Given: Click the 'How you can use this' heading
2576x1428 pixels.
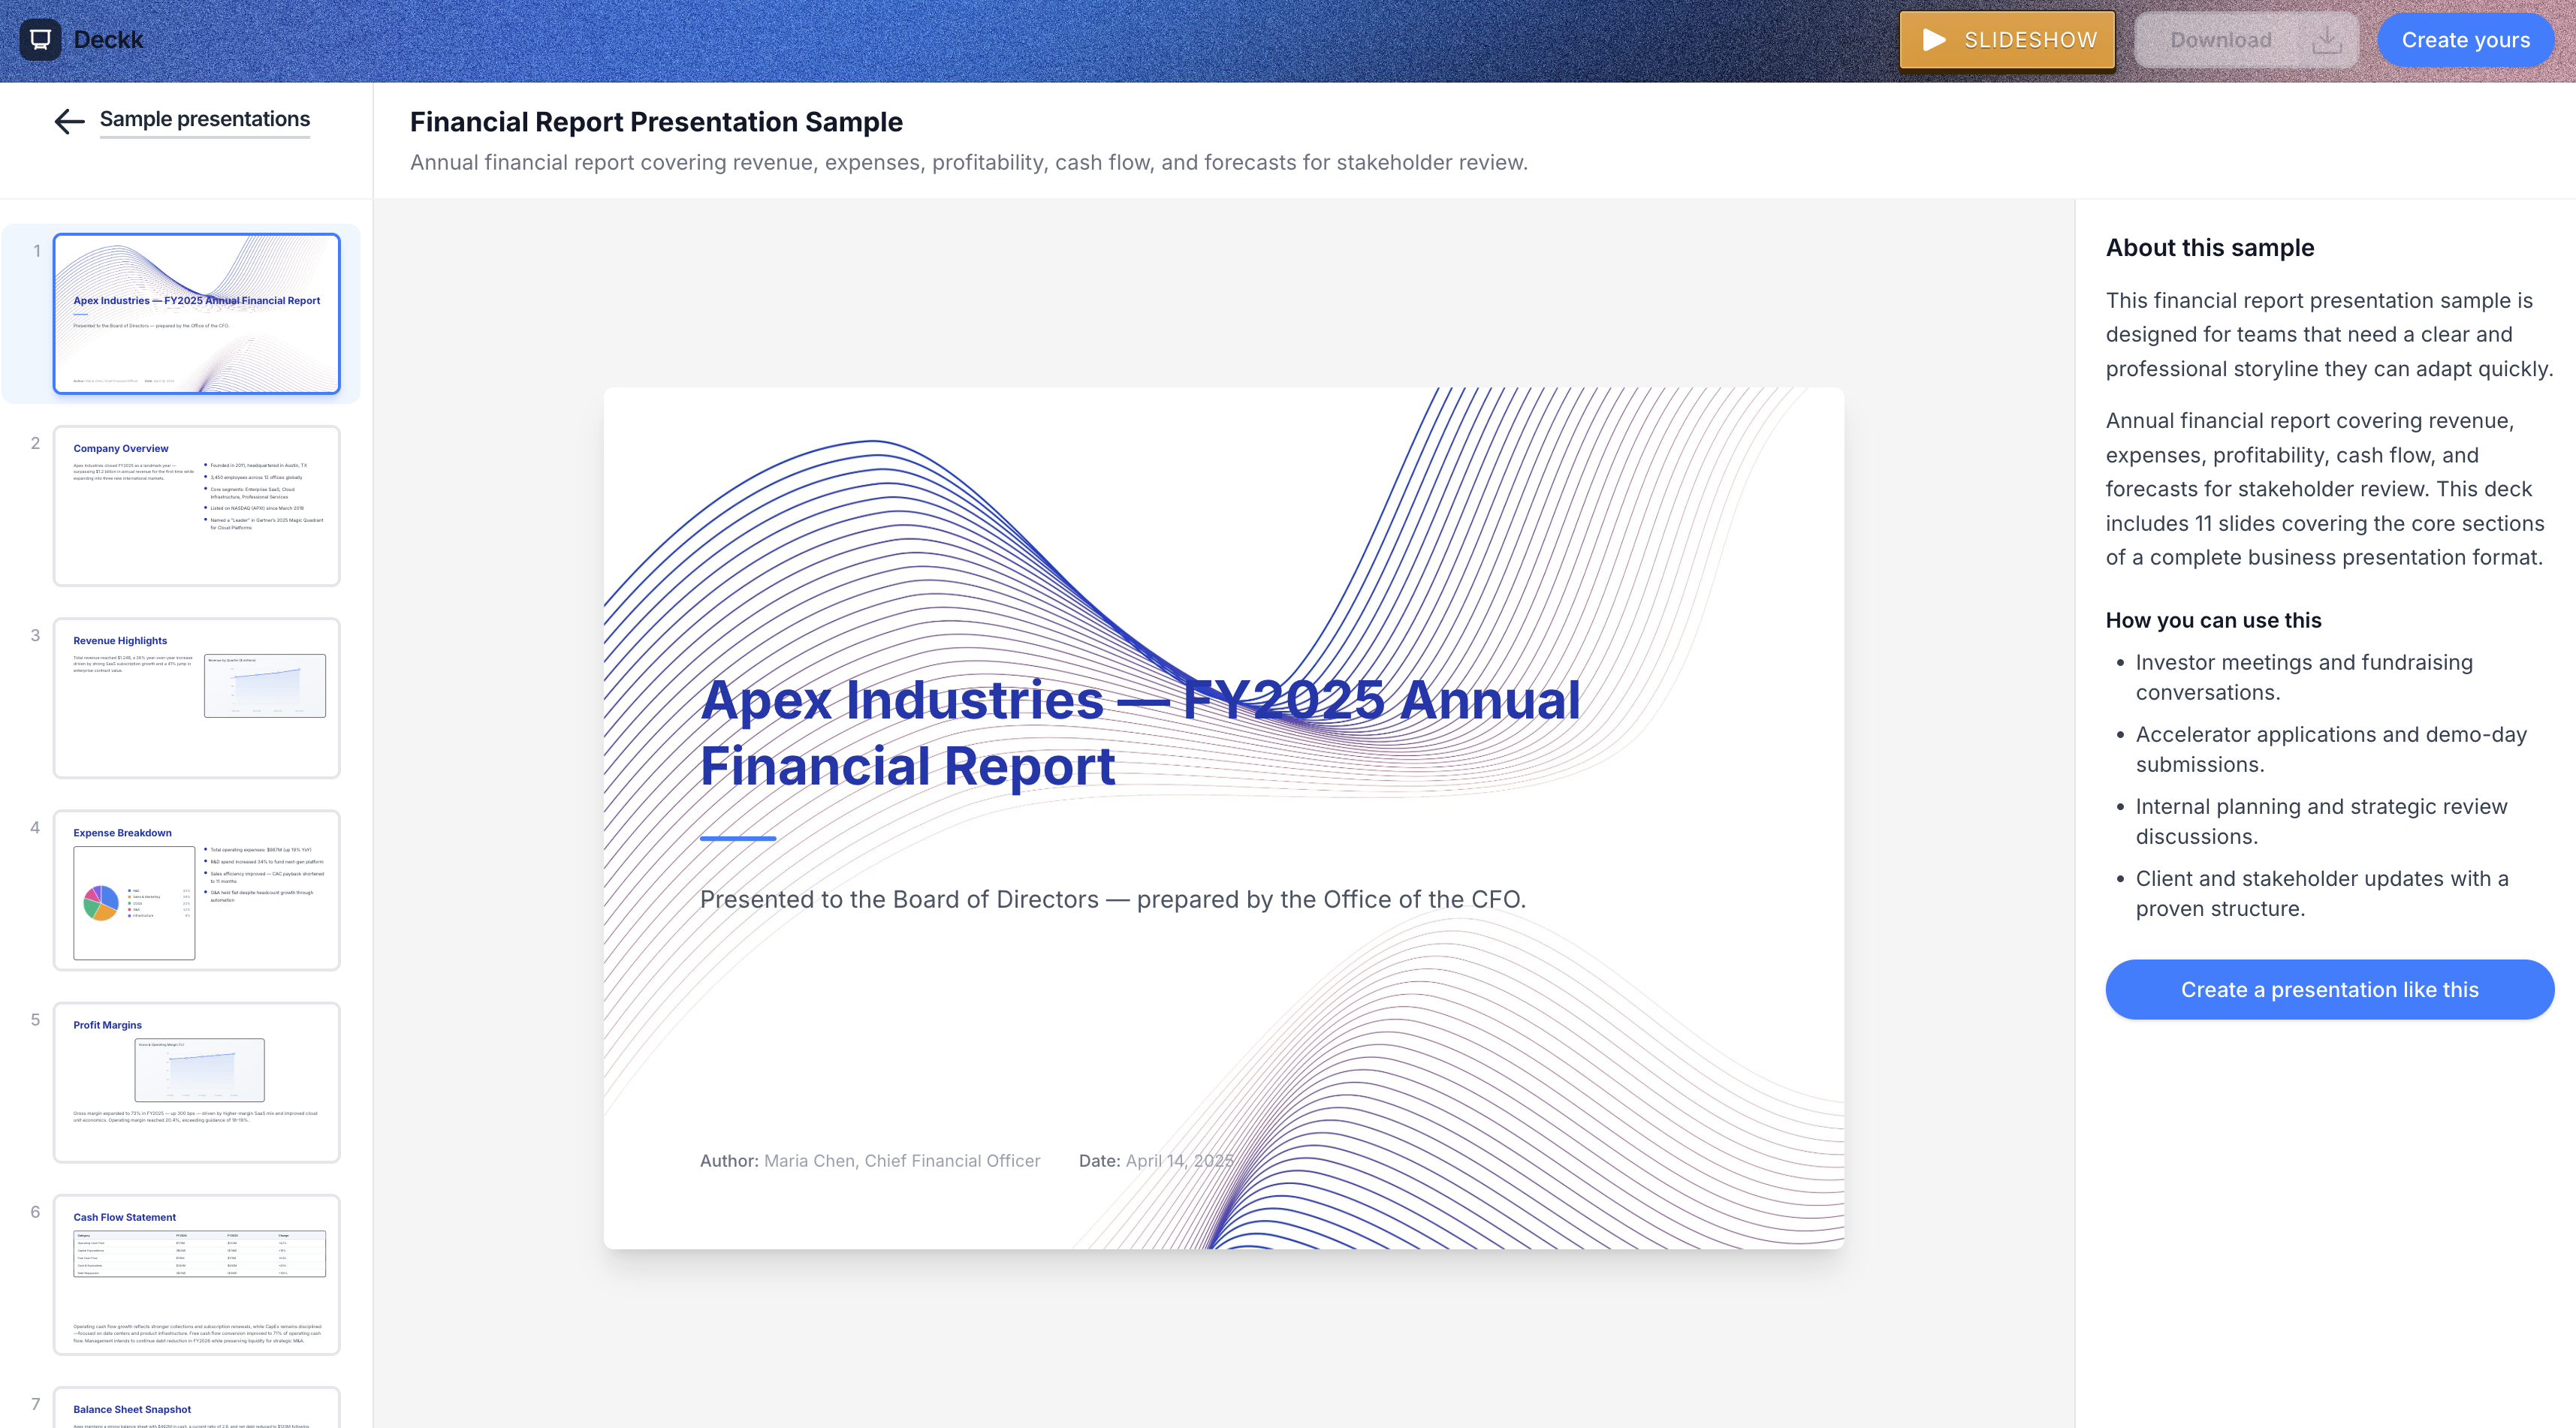Looking at the screenshot, I should point(2214,620).
